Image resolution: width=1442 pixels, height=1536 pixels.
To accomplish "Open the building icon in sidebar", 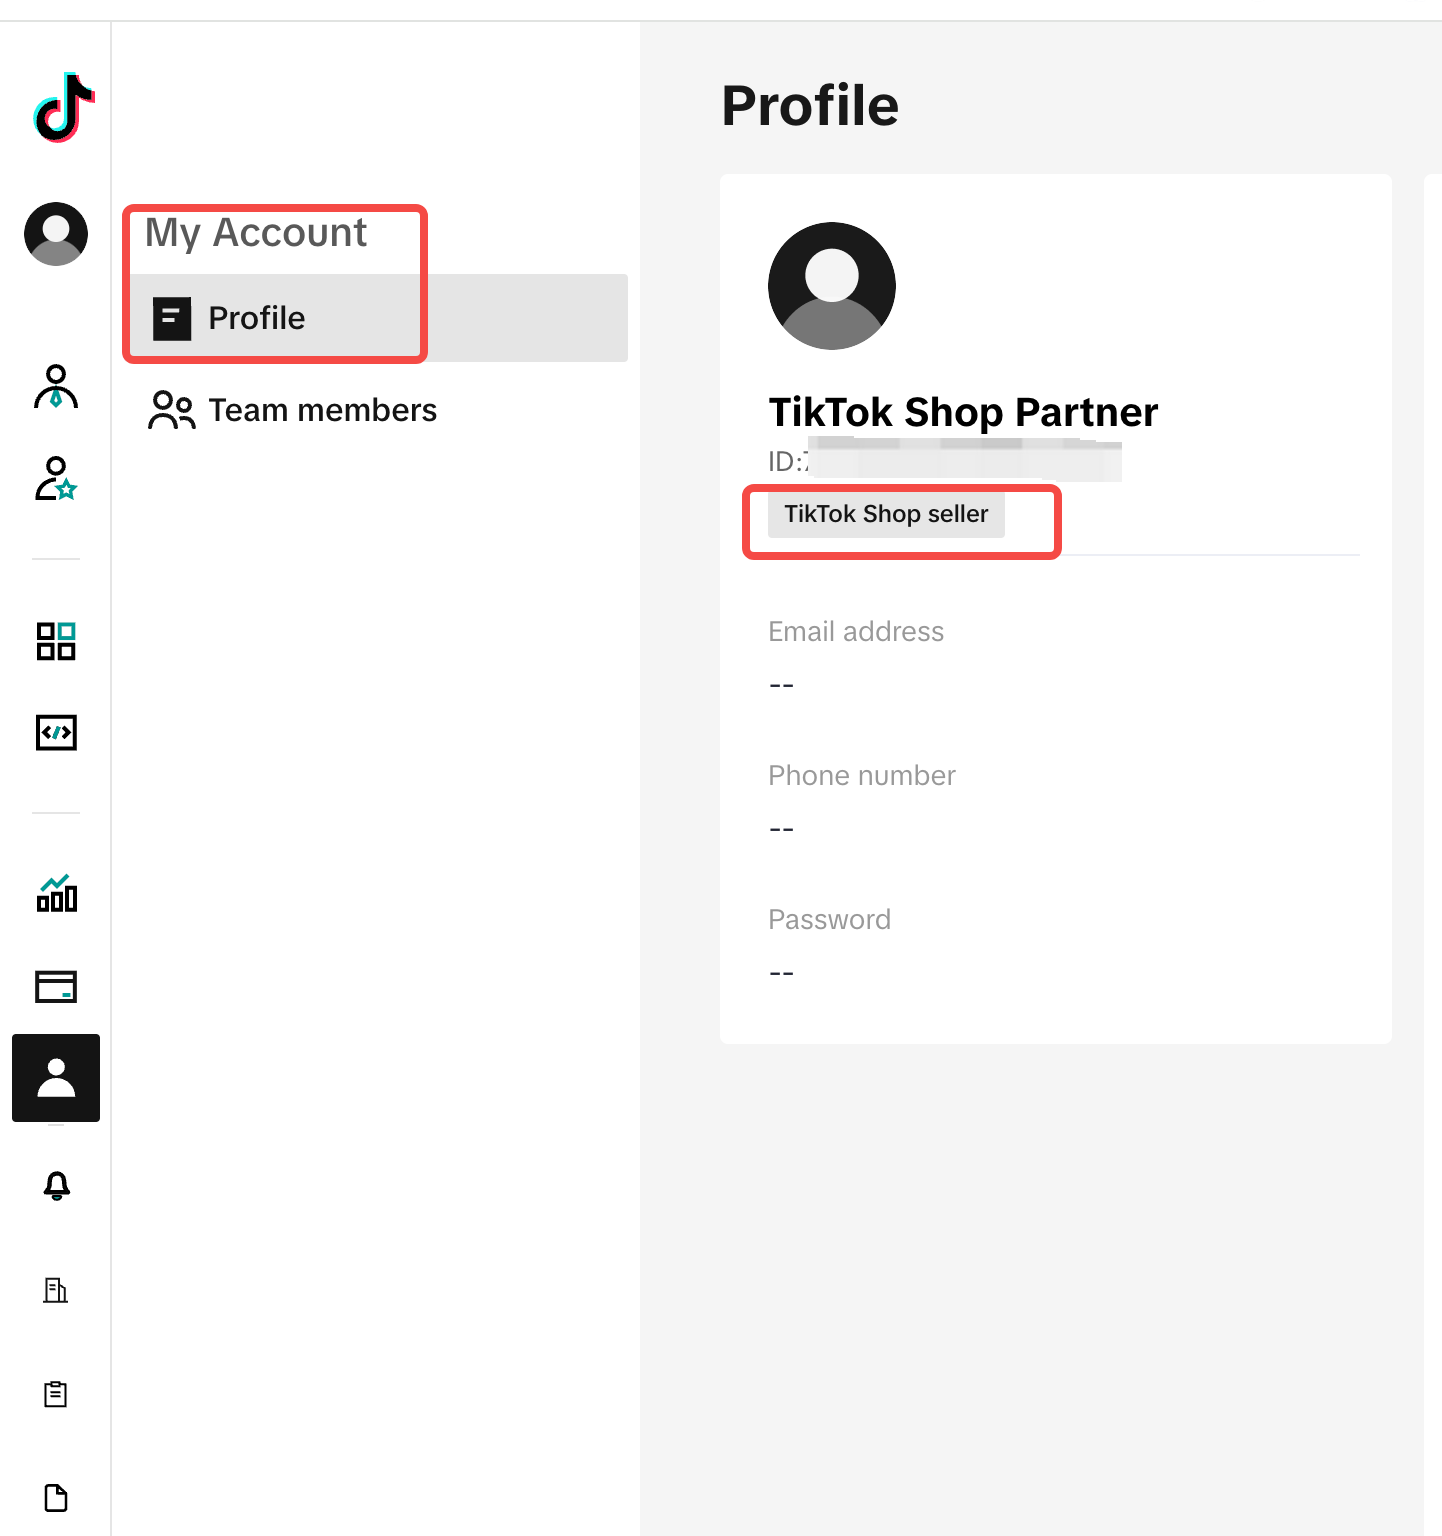I will (56, 1290).
